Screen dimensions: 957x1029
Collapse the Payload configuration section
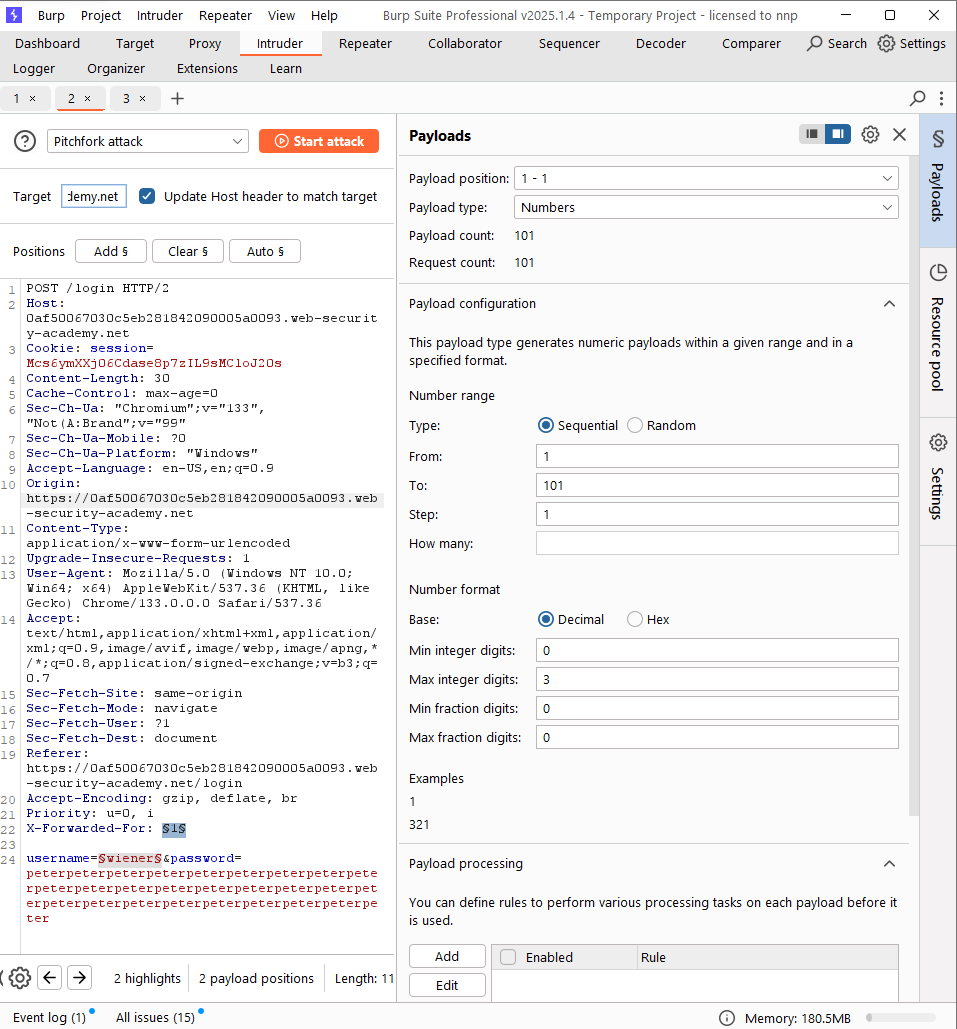pyautogui.click(x=889, y=304)
